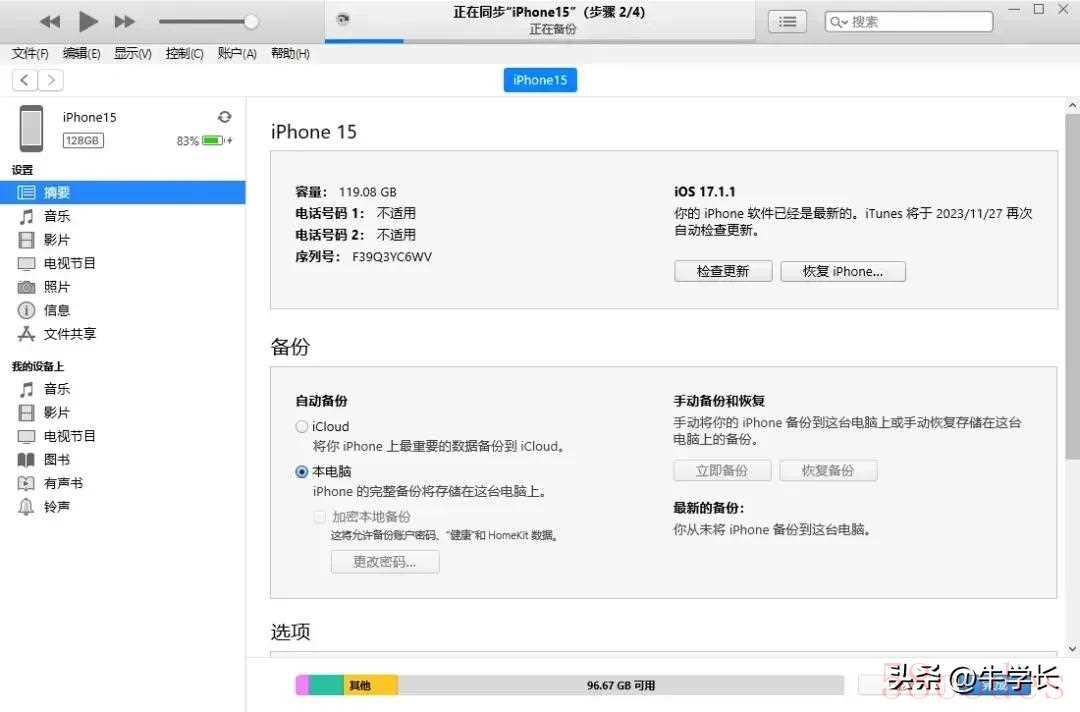Click the fast-forward playback icon

[x=125, y=22]
